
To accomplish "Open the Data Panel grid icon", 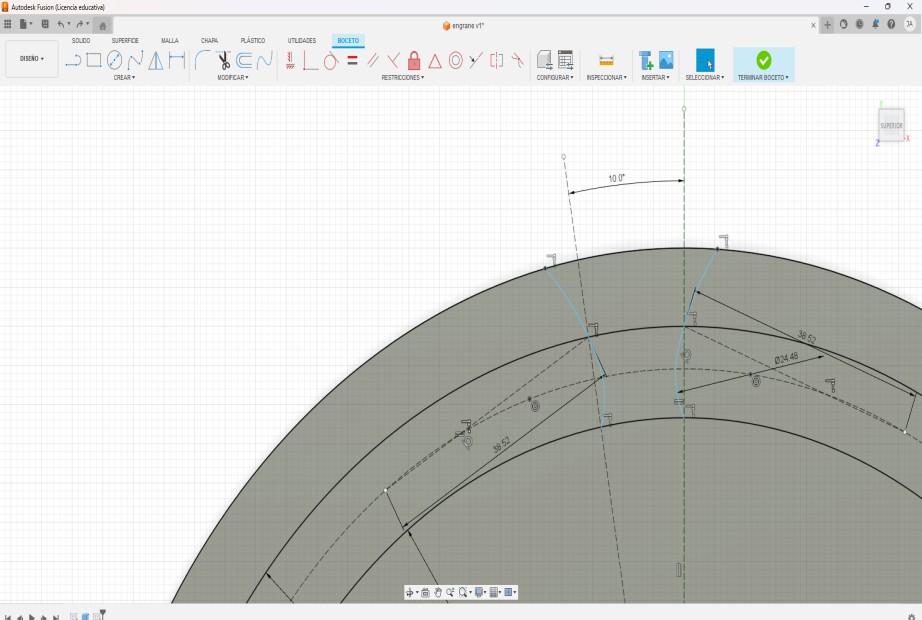I will pyautogui.click(x=8, y=24).
